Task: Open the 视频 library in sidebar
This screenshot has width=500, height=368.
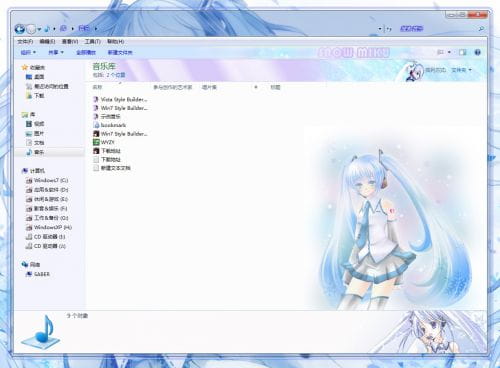Action: coord(35,124)
